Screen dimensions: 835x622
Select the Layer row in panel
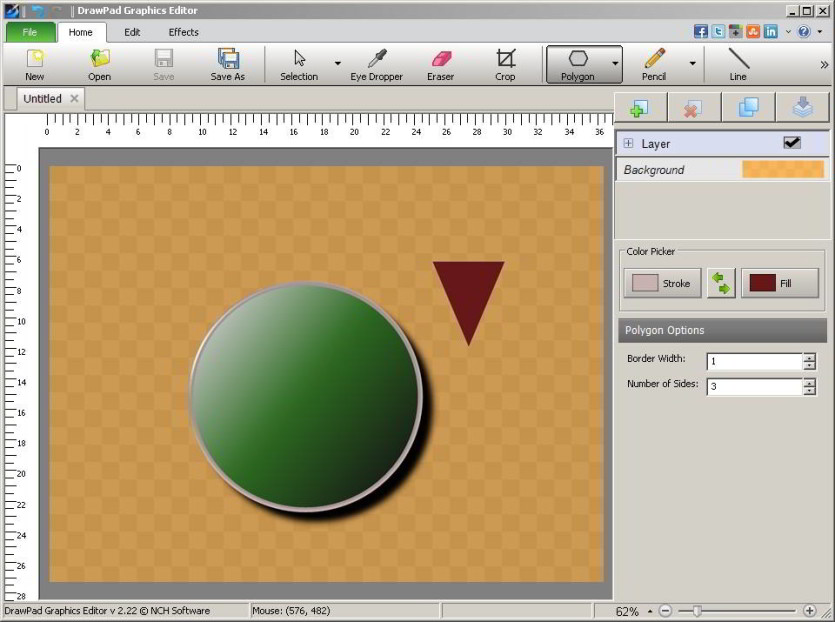(x=722, y=143)
